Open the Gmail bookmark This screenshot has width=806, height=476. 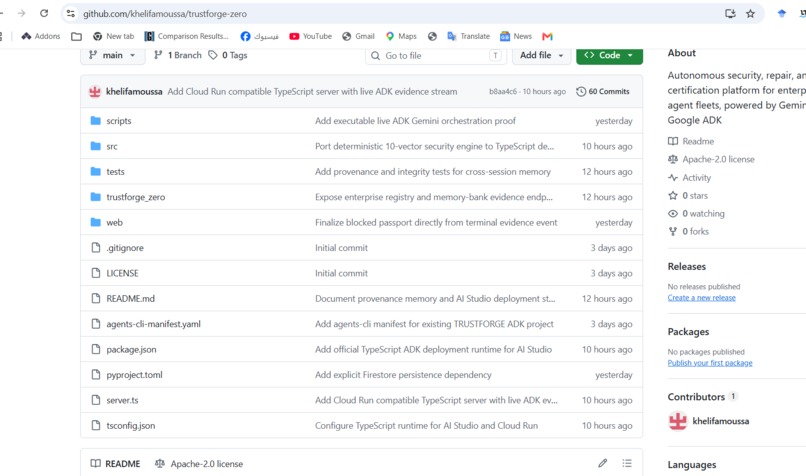[358, 36]
